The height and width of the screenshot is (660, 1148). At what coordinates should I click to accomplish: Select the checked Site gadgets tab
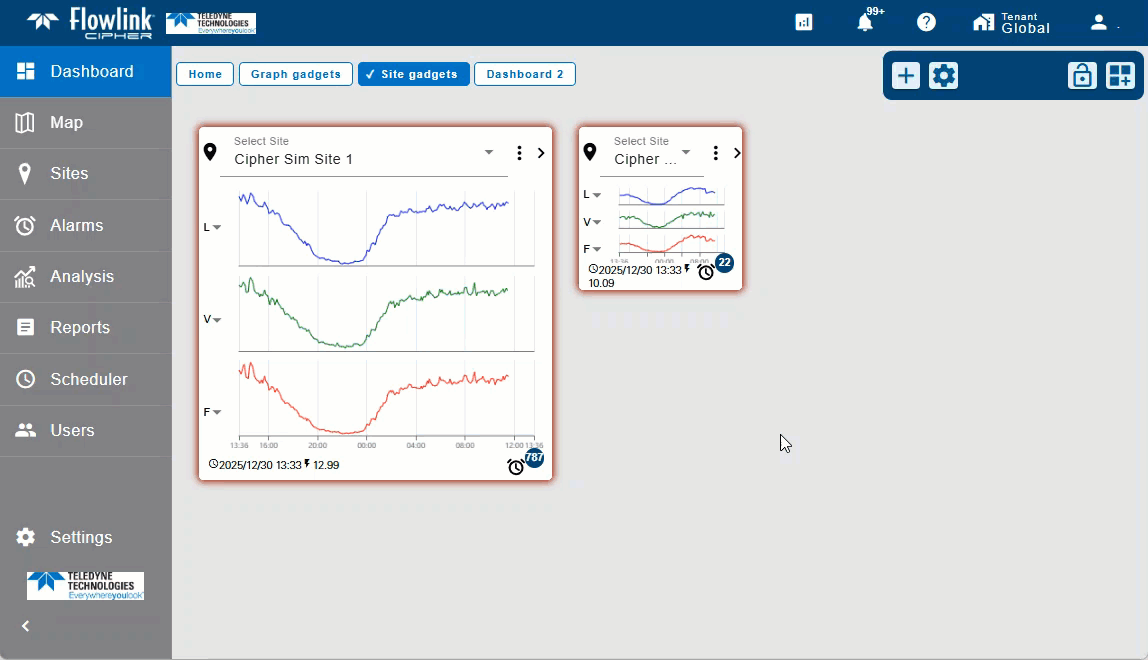(x=413, y=74)
